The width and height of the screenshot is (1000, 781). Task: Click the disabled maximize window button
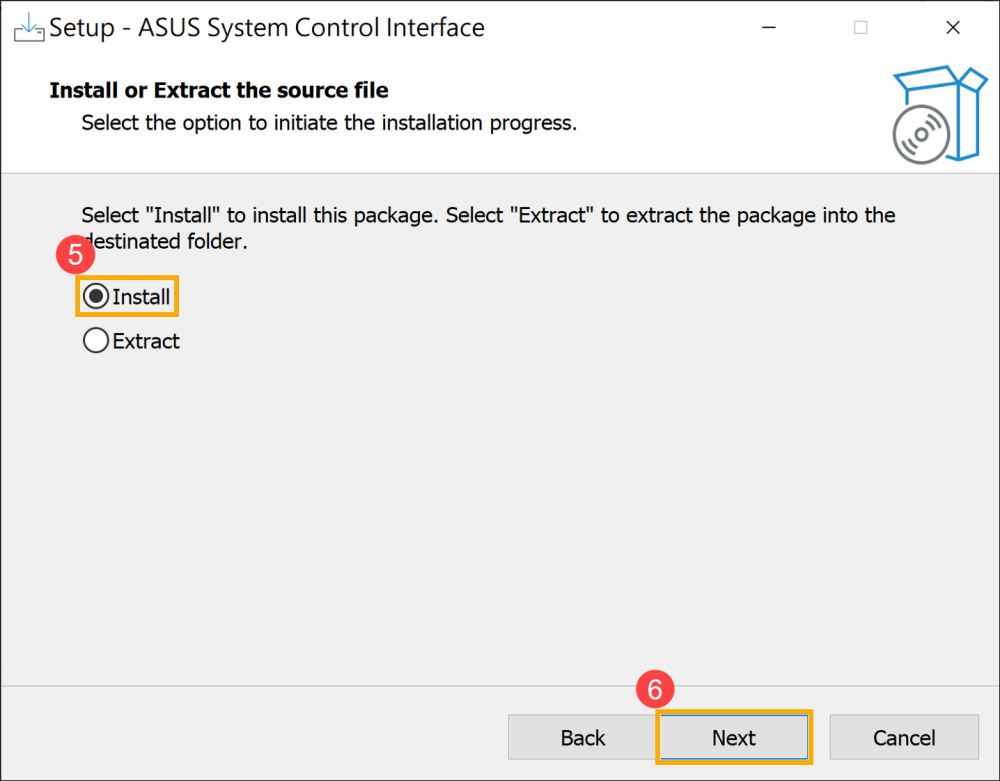861,28
